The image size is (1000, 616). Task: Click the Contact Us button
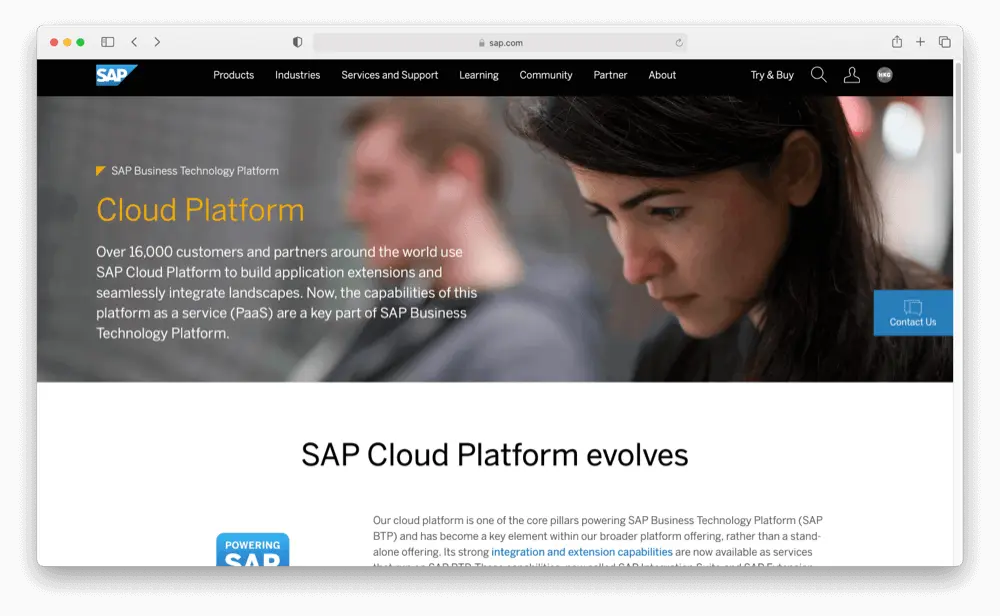tap(912, 313)
